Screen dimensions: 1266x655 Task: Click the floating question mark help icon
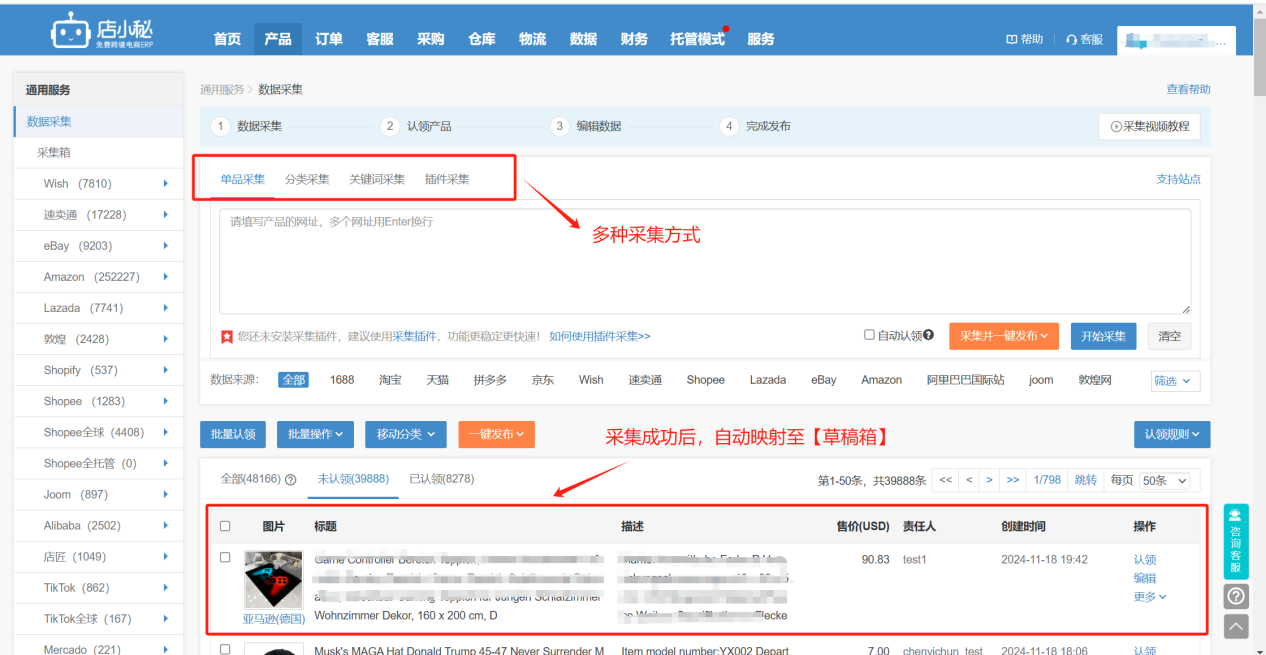[x=1236, y=596]
